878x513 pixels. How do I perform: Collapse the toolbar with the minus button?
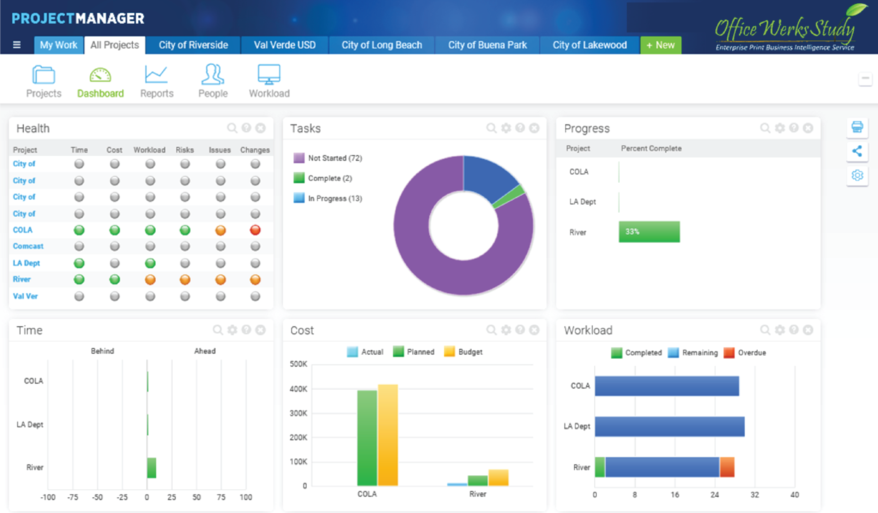pyautogui.click(x=865, y=79)
